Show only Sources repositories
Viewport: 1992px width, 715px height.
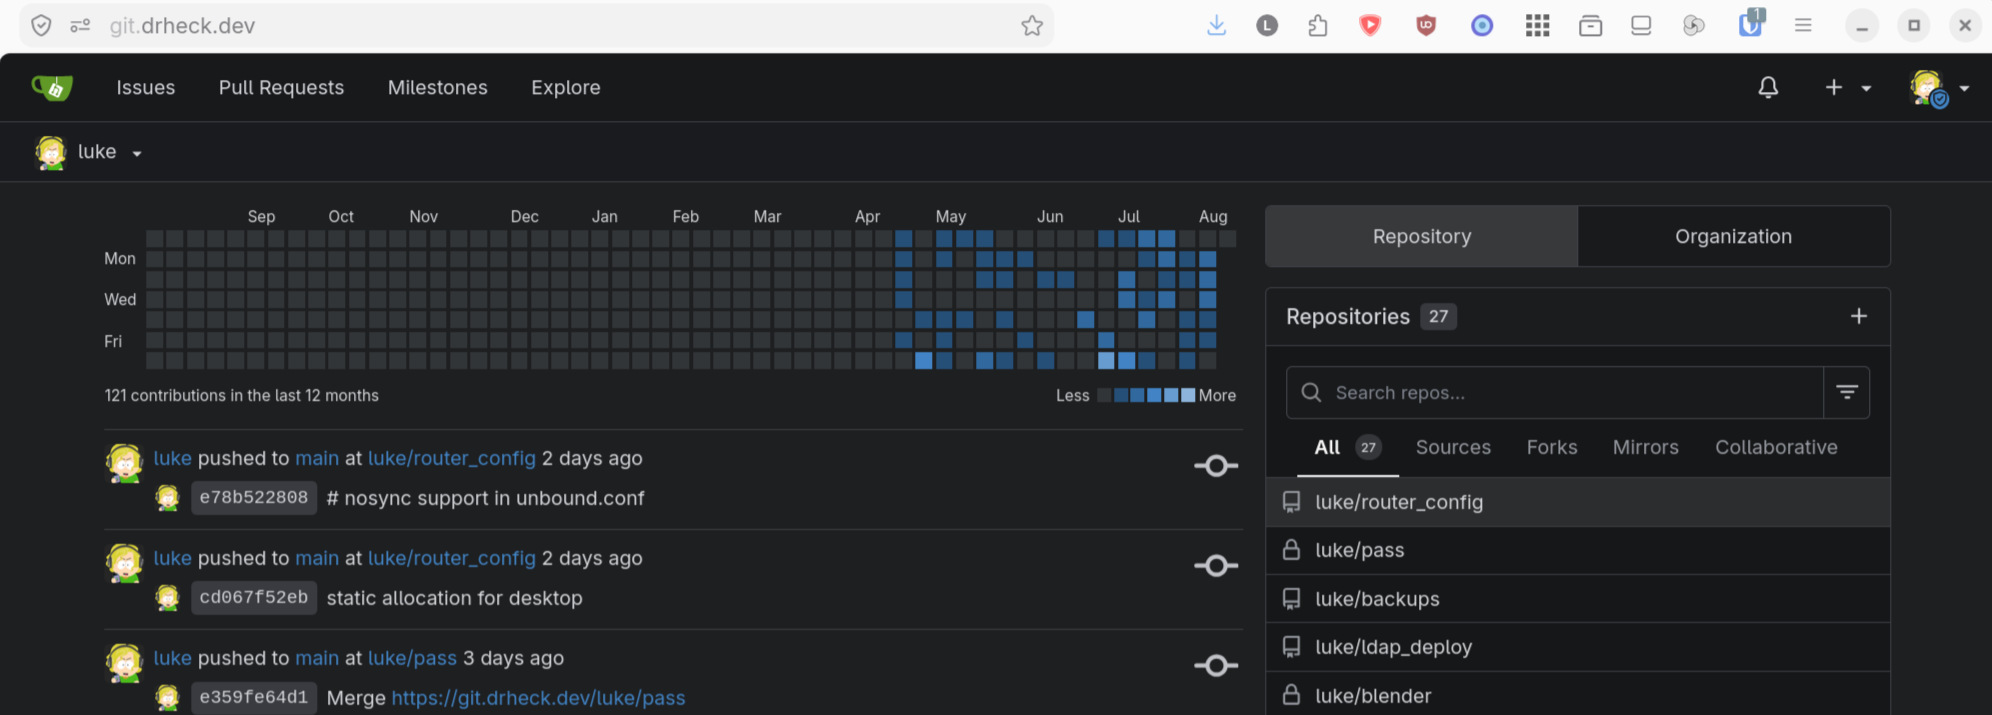[1453, 448]
